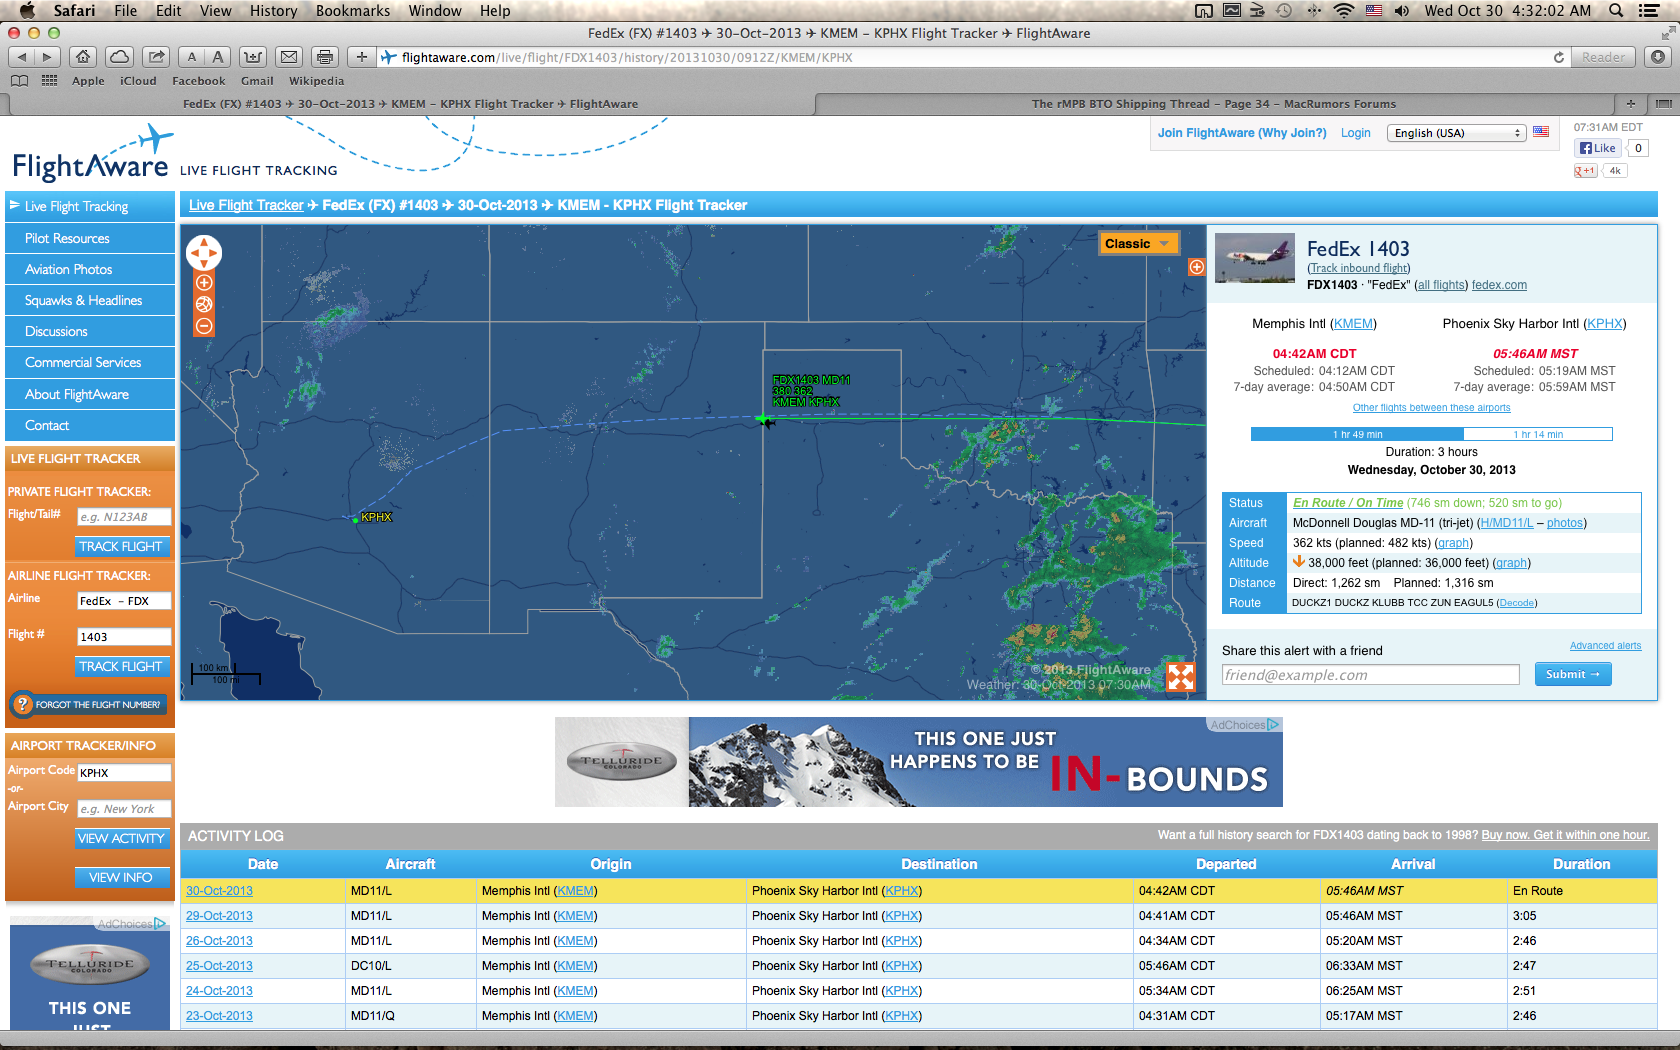Click the US flag icon
This screenshot has width=1680, height=1050.
click(x=1541, y=132)
